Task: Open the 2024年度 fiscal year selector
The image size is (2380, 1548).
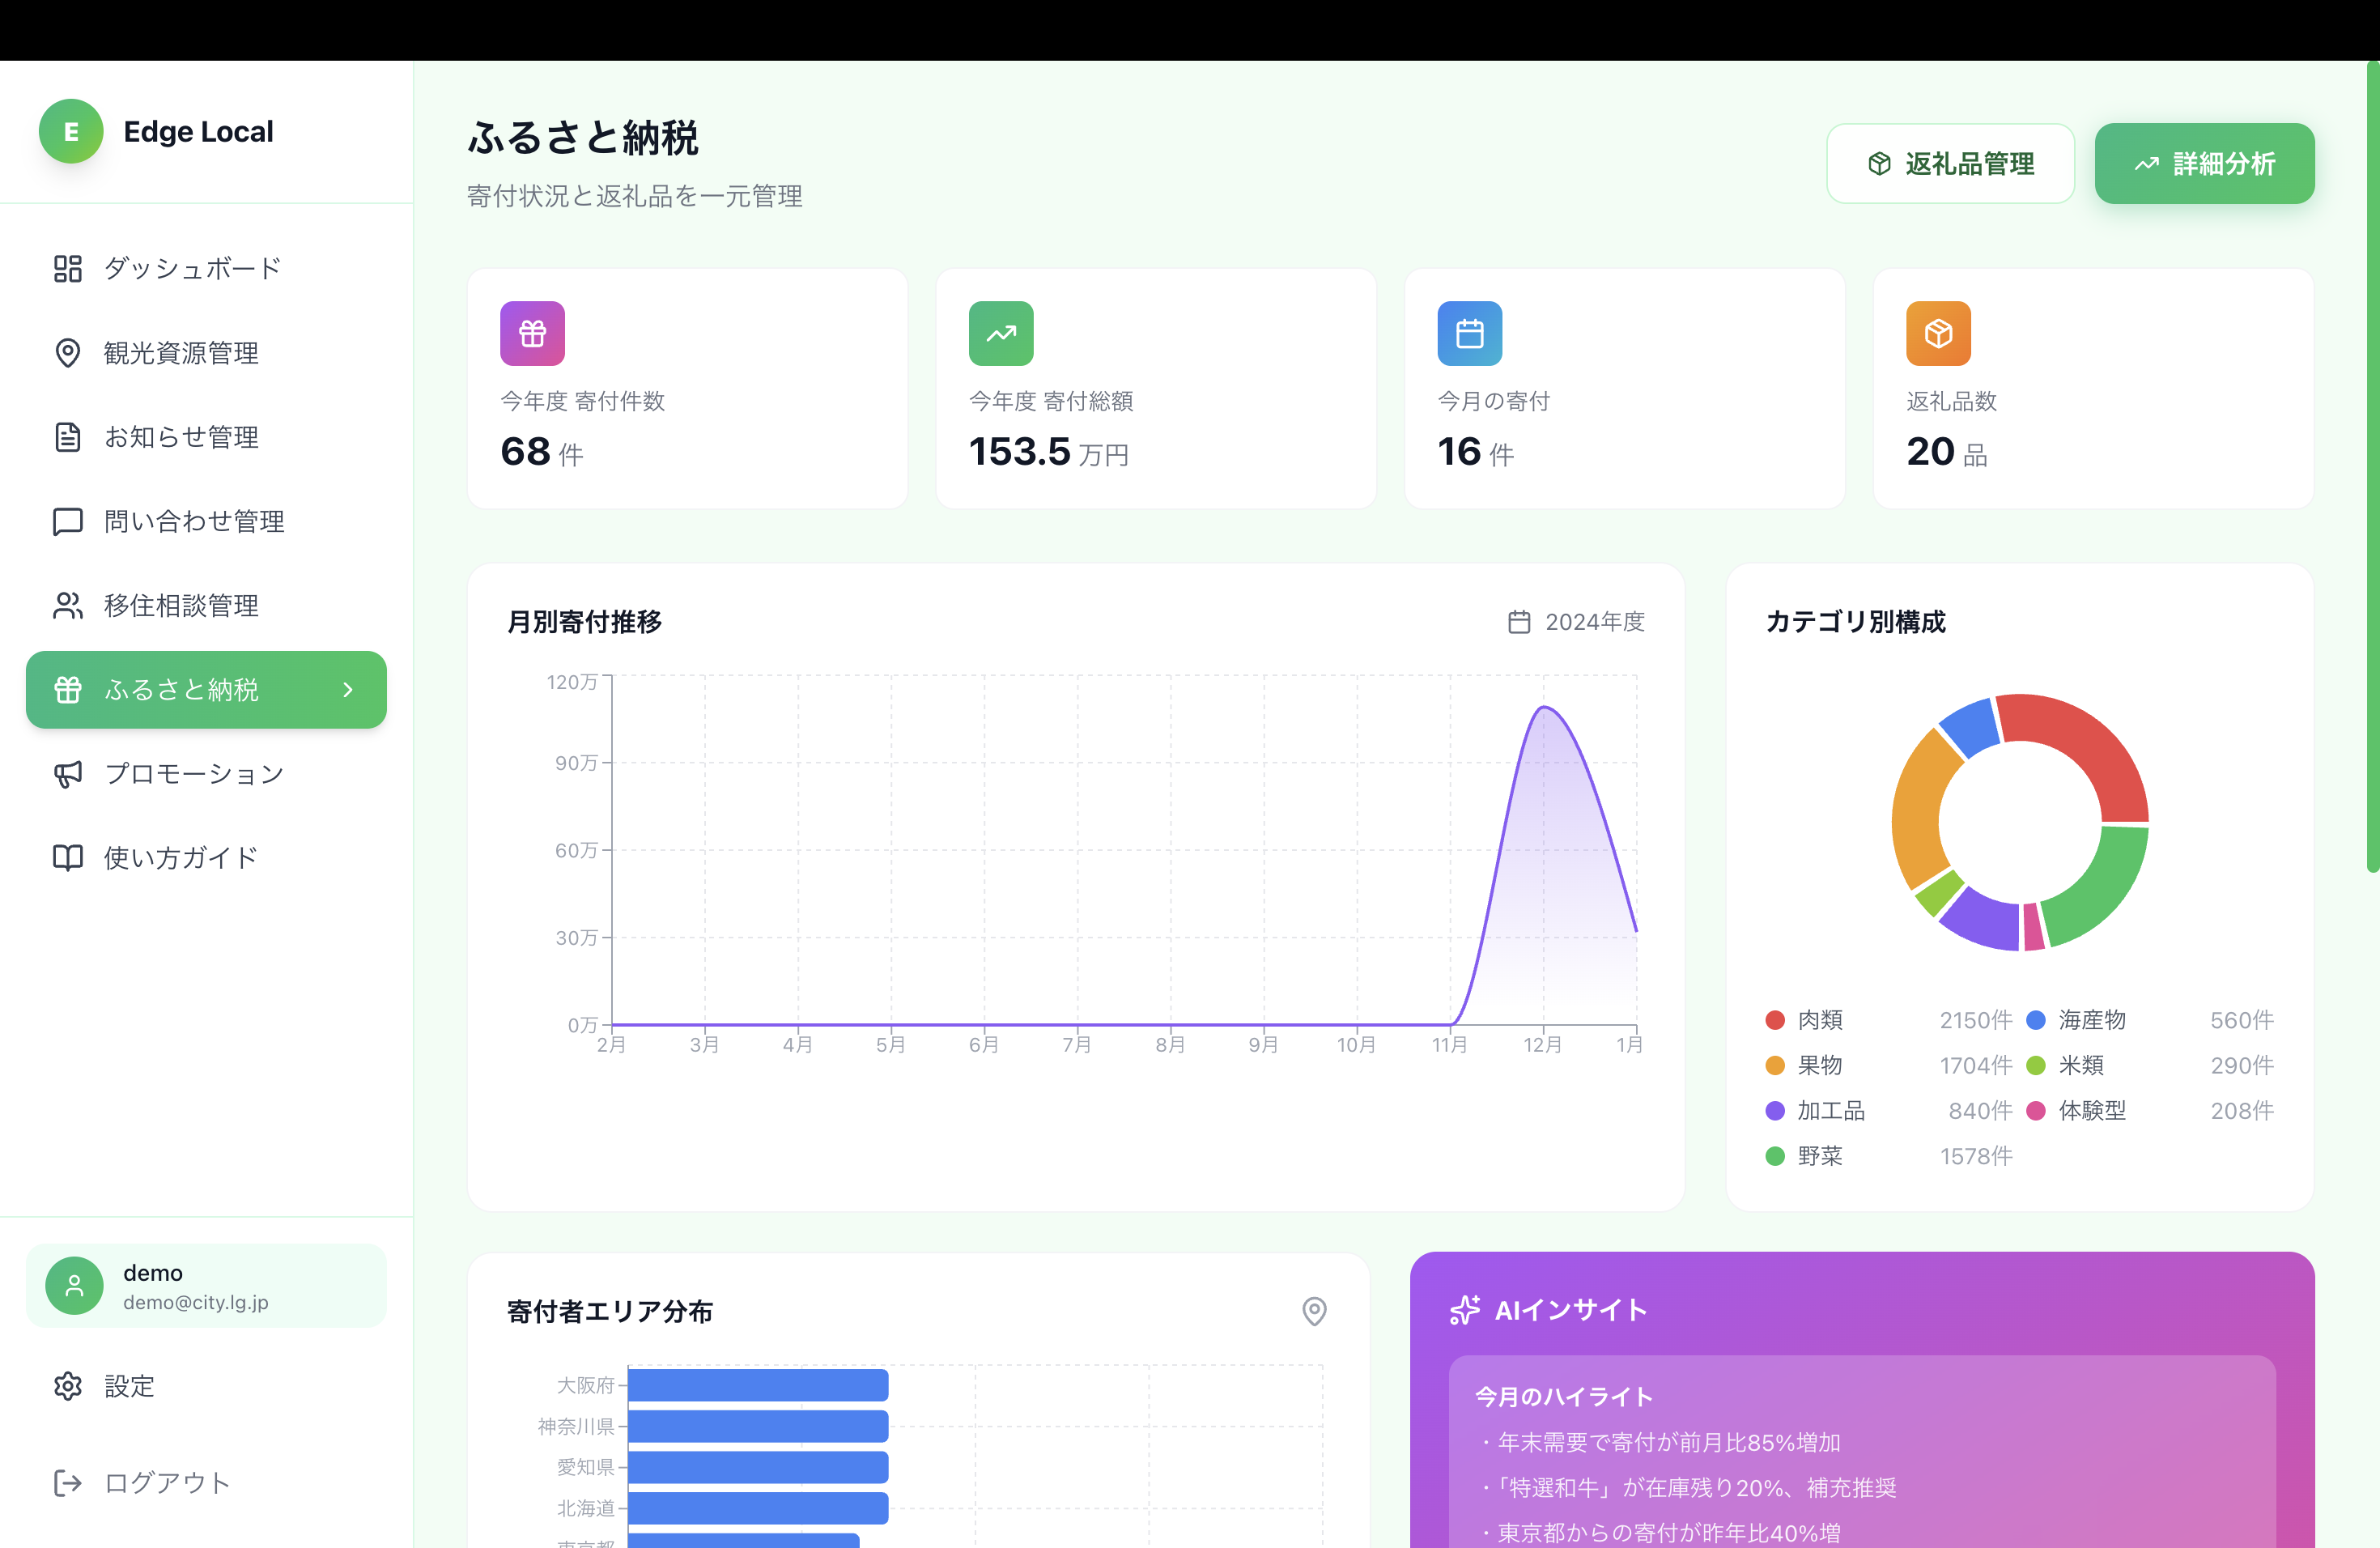Action: coord(1576,622)
